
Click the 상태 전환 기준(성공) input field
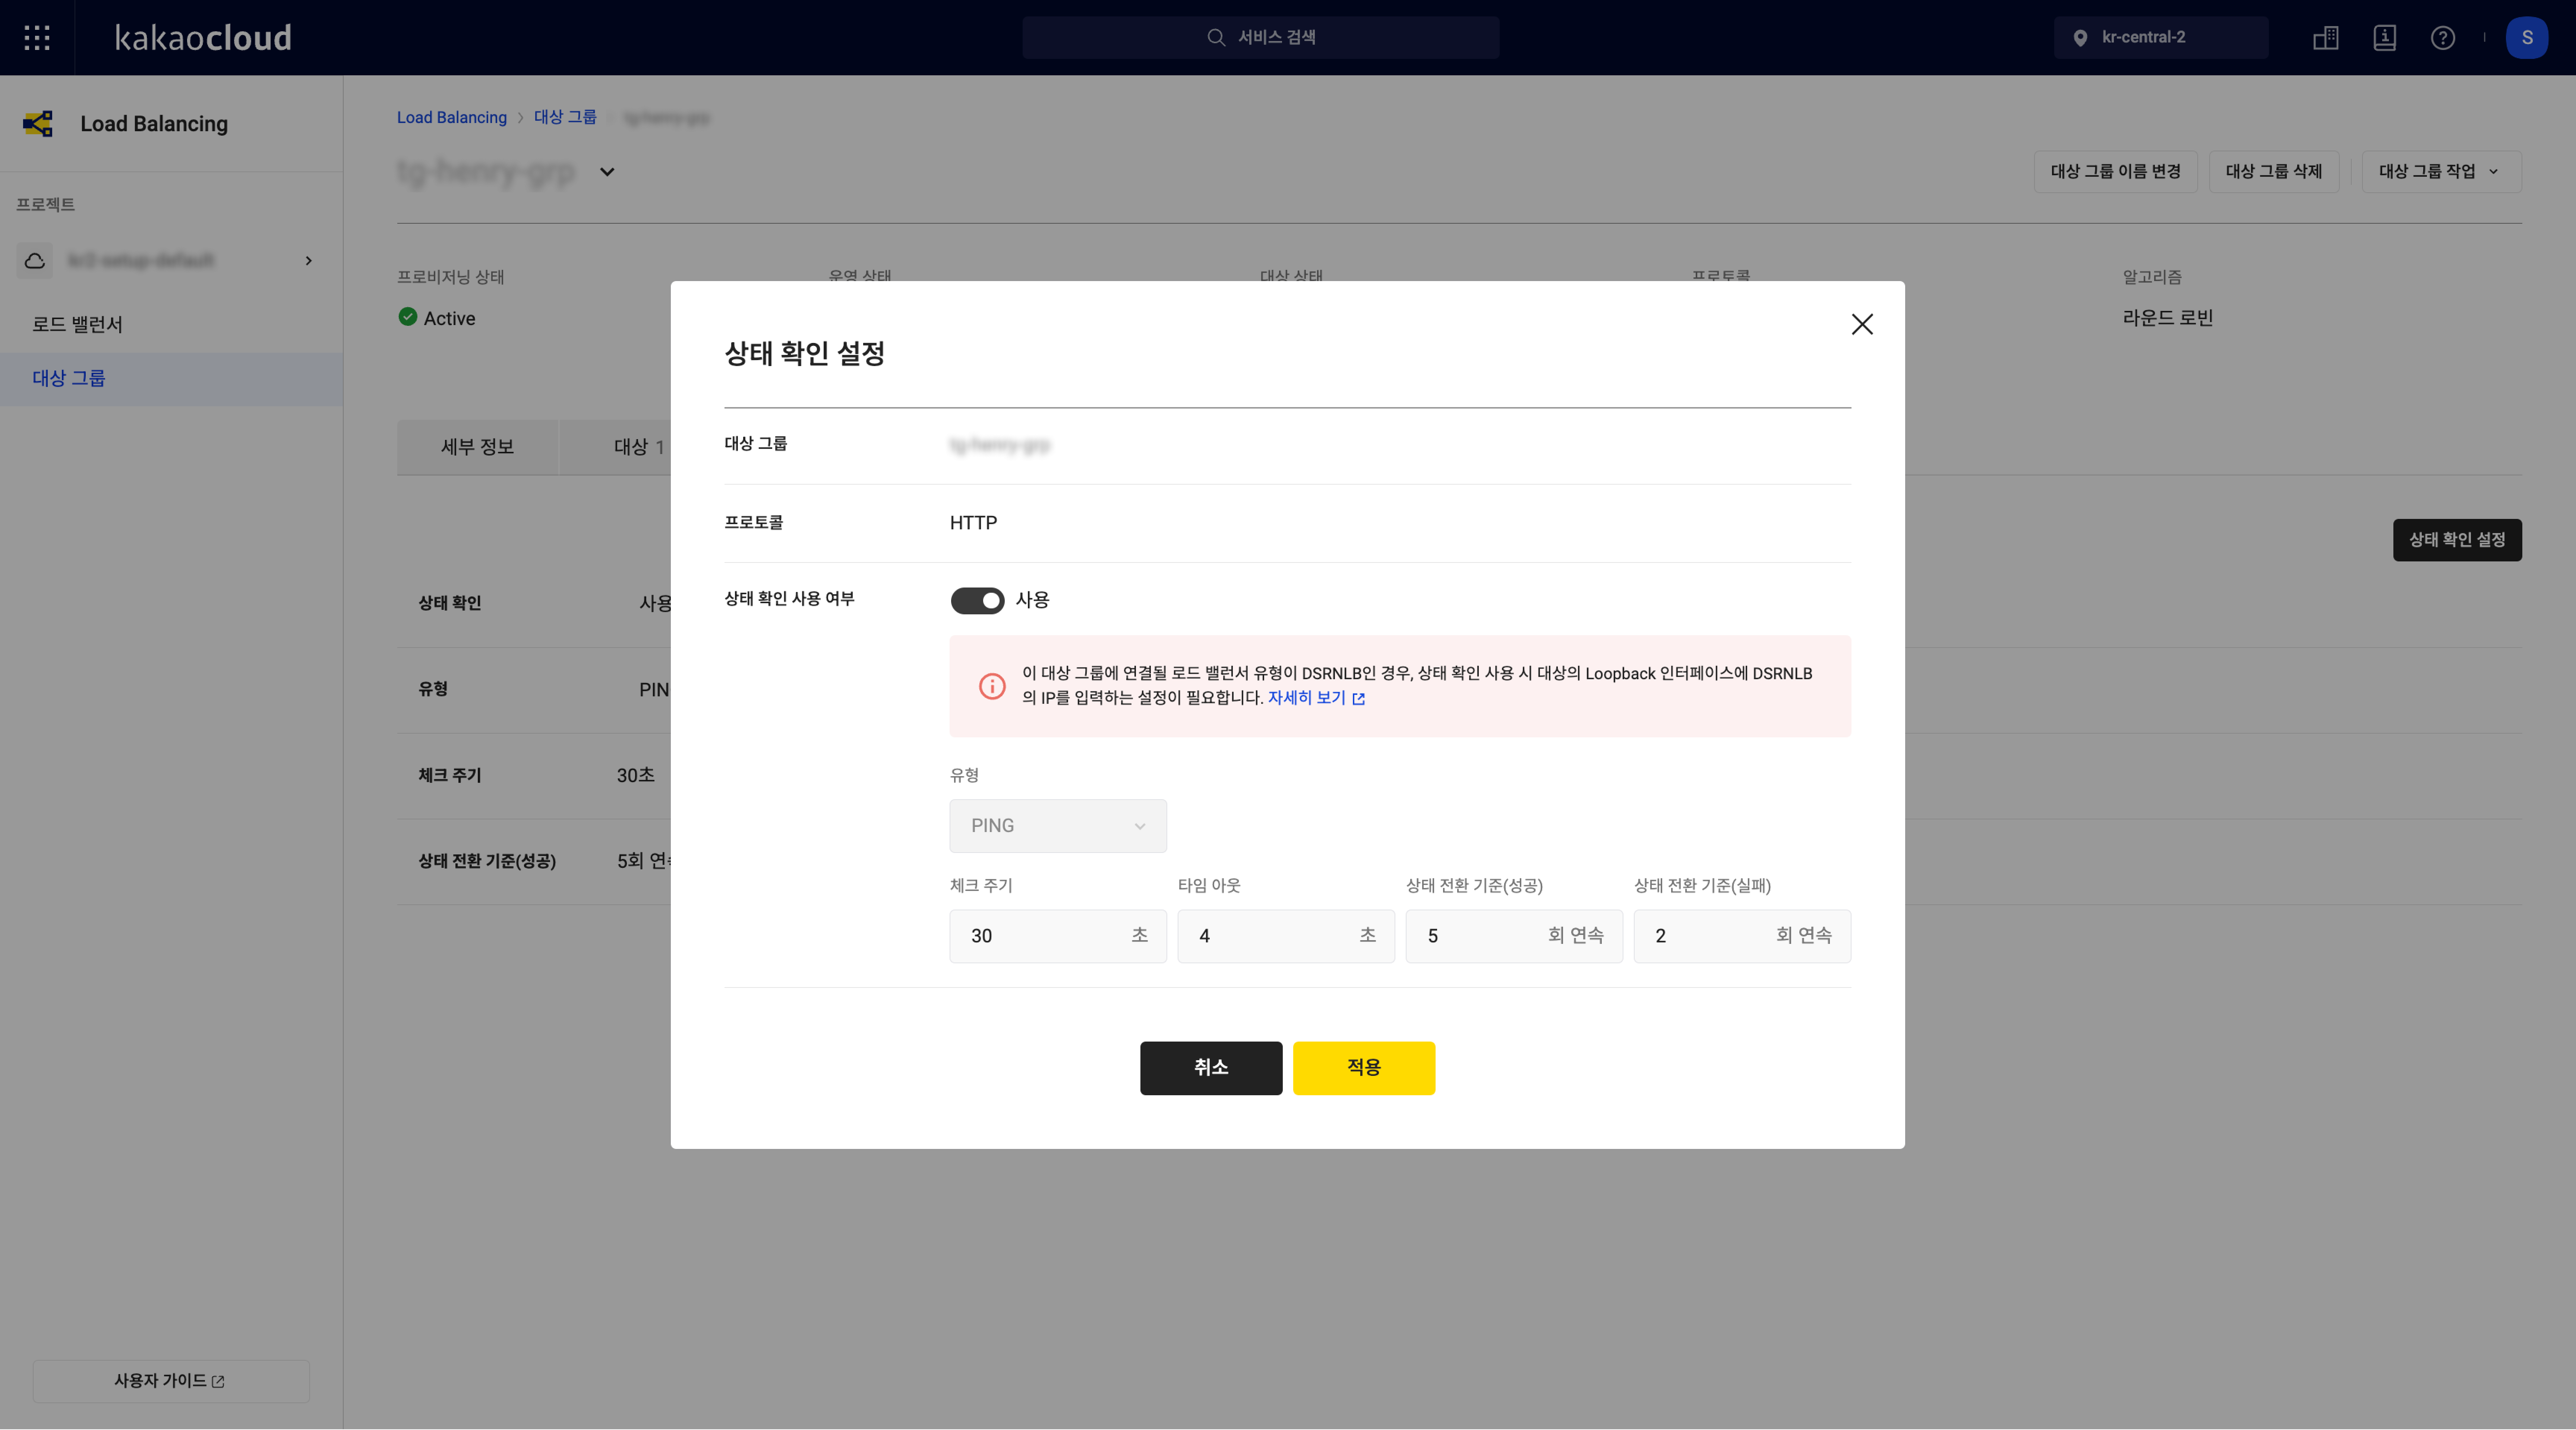coord(1514,936)
